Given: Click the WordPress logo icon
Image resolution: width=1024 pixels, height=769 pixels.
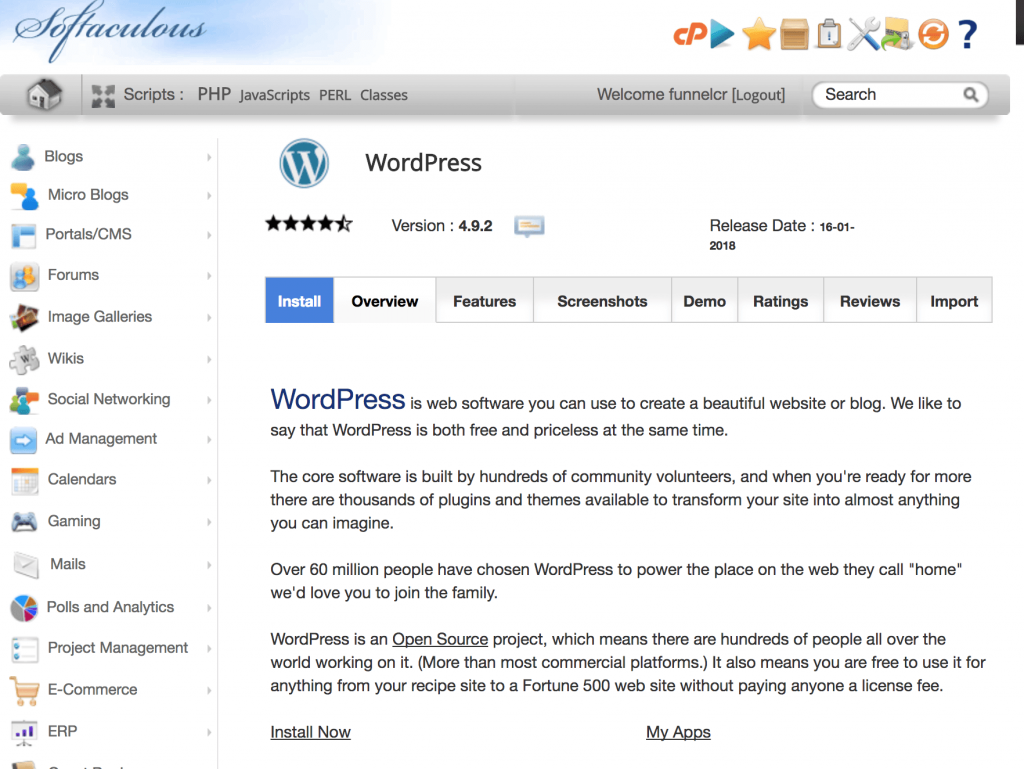Looking at the screenshot, I should point(304,163).
